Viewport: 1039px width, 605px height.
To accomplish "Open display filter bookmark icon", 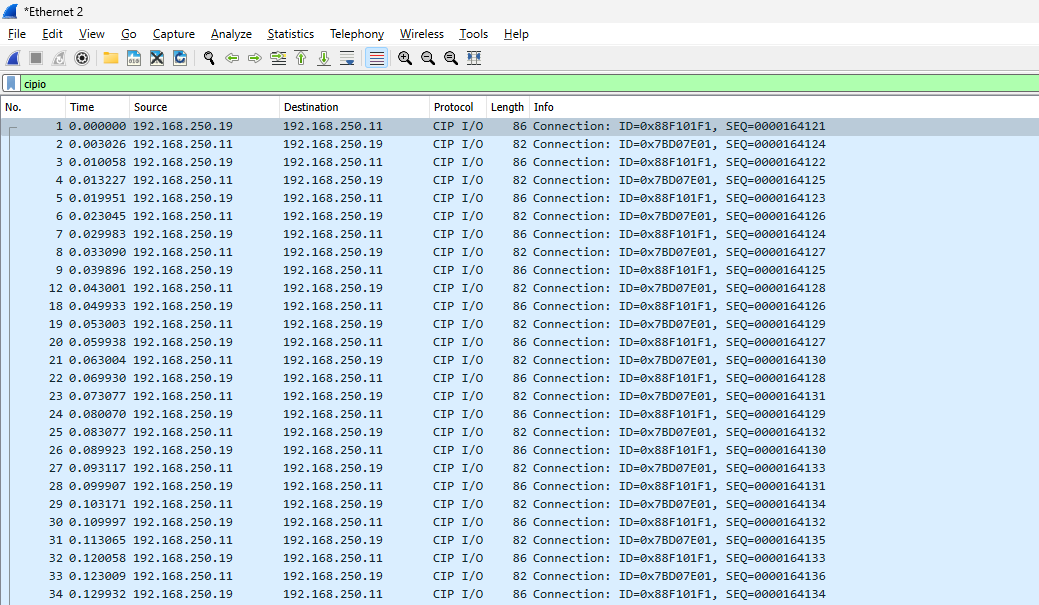I will point(11,83).
